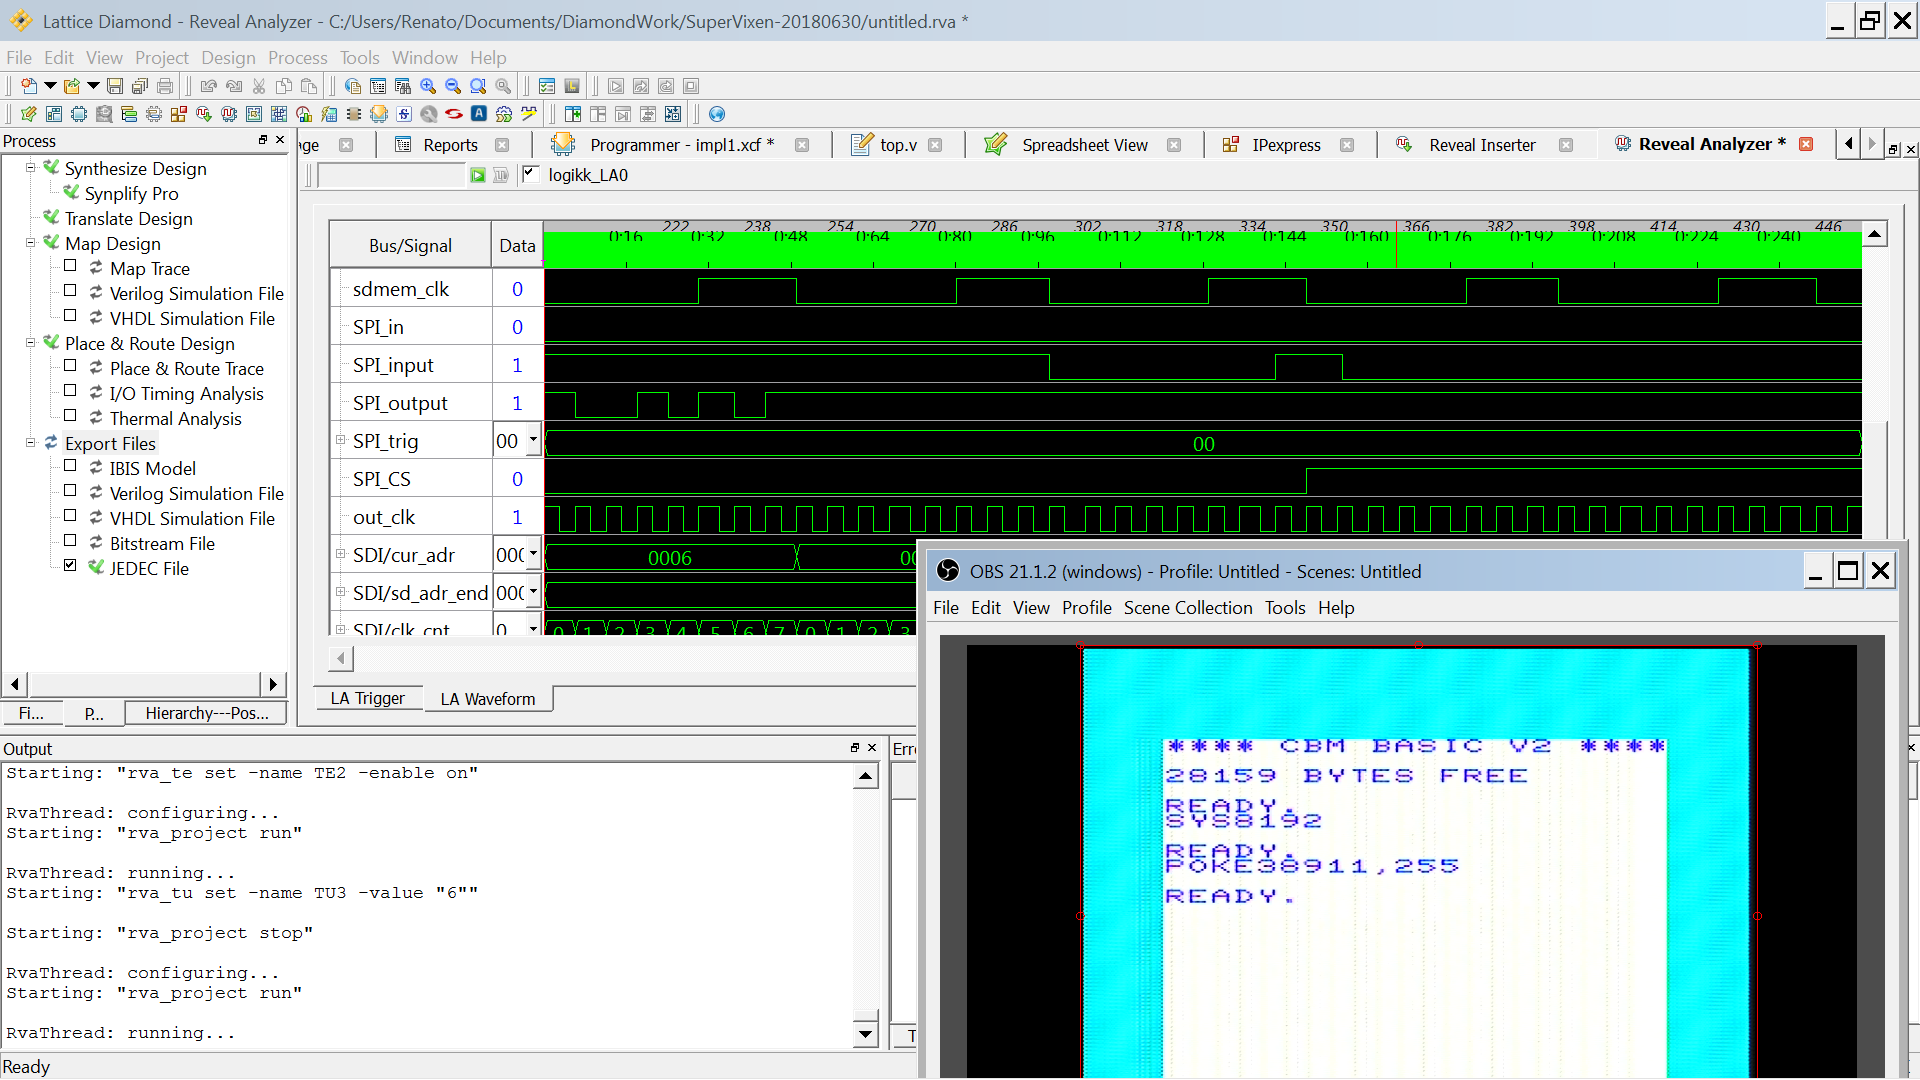Click the Zoom Out magnifier icon
Viewport: 1920px width, 1080px height.
point(453,86)
